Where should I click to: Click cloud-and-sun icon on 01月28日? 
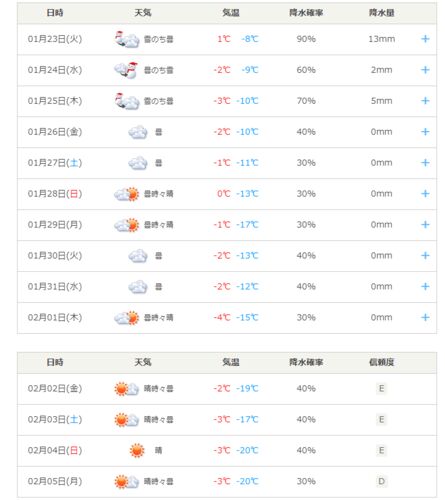click(x=127, y=194)
